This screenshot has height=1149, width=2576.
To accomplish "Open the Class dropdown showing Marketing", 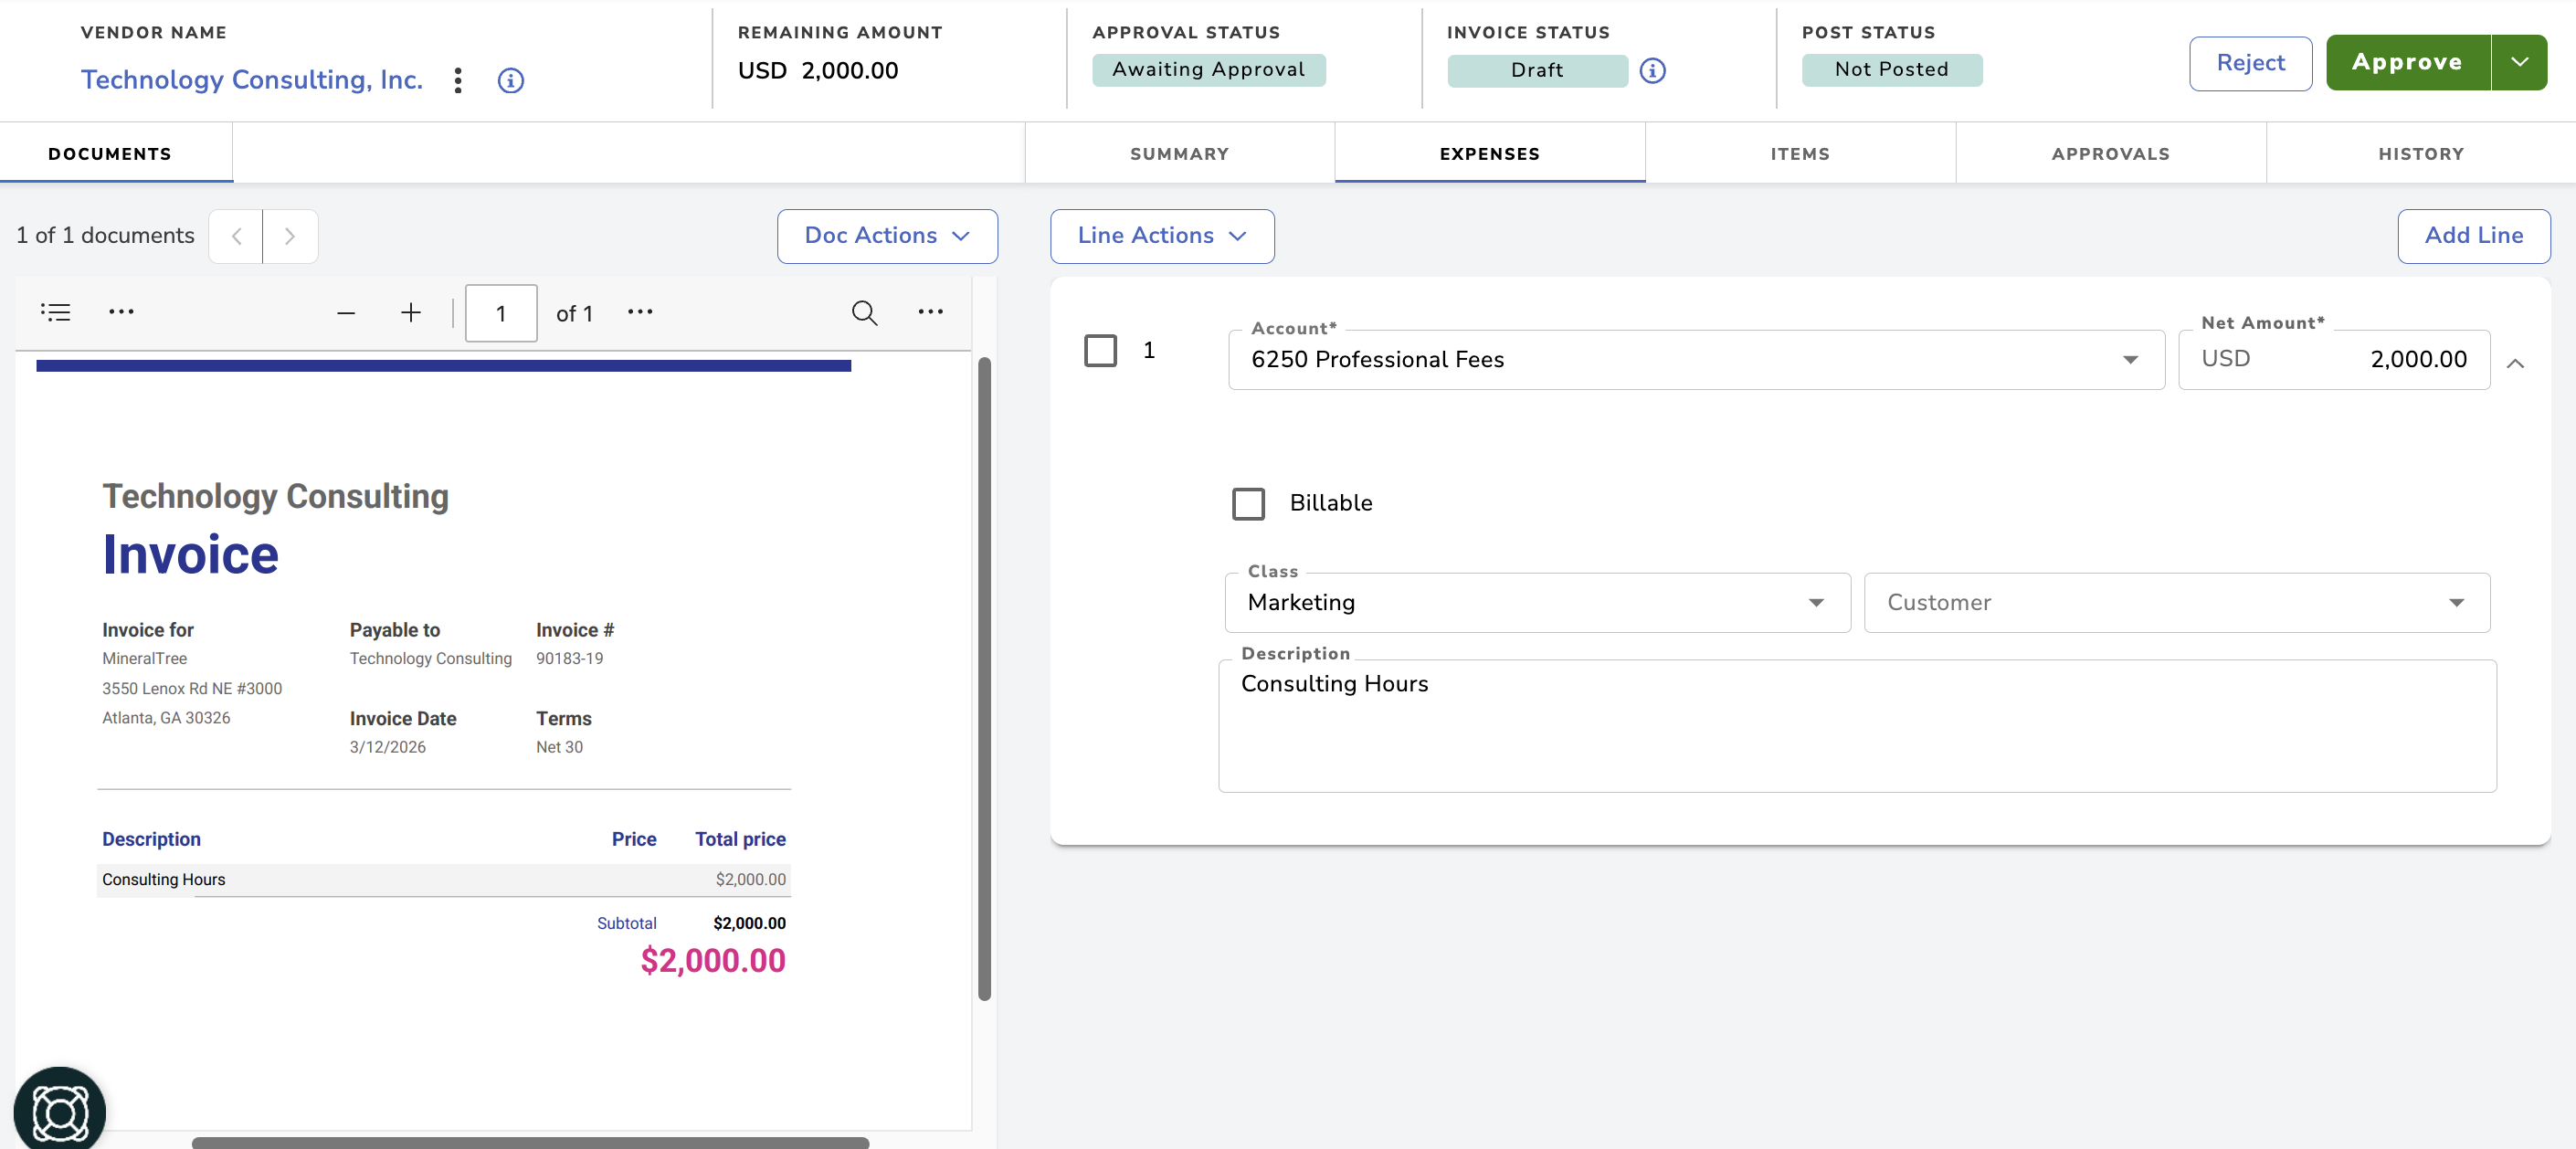I will 1537,602.
